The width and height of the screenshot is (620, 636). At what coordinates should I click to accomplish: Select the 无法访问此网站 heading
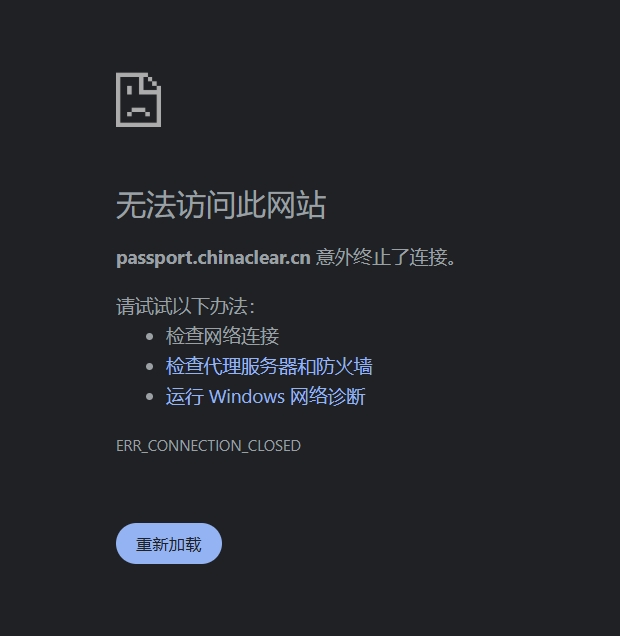[221, 205]
